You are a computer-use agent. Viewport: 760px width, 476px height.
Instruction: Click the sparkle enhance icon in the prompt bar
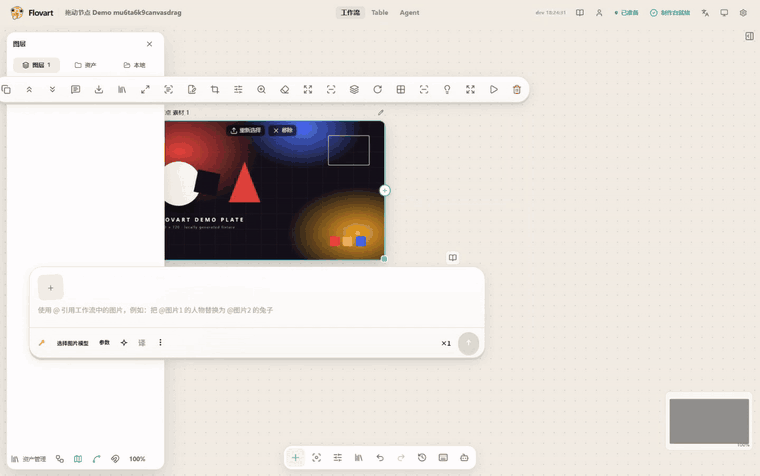(x=124, y=343)
